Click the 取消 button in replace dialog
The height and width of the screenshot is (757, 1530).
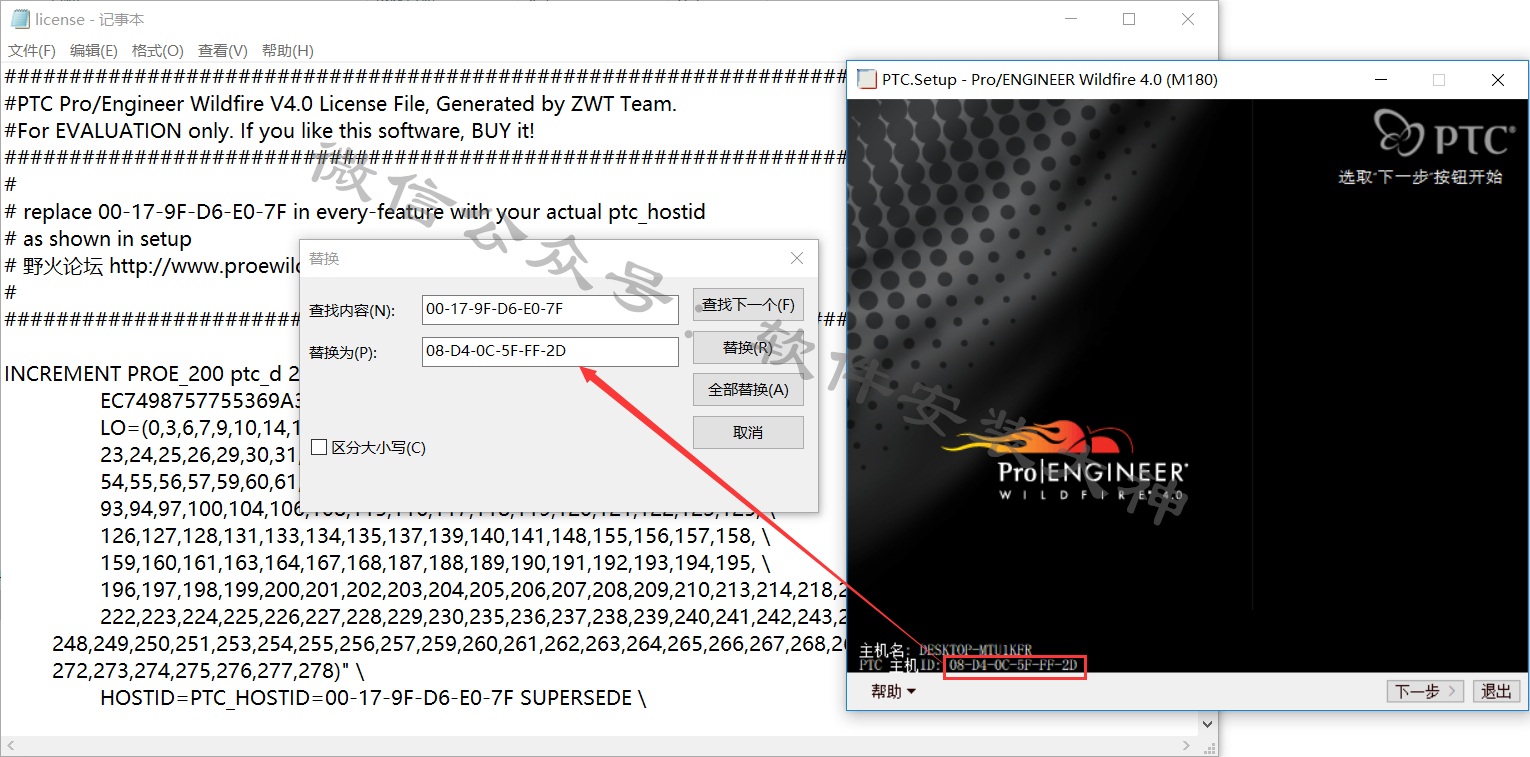point(748,433)
